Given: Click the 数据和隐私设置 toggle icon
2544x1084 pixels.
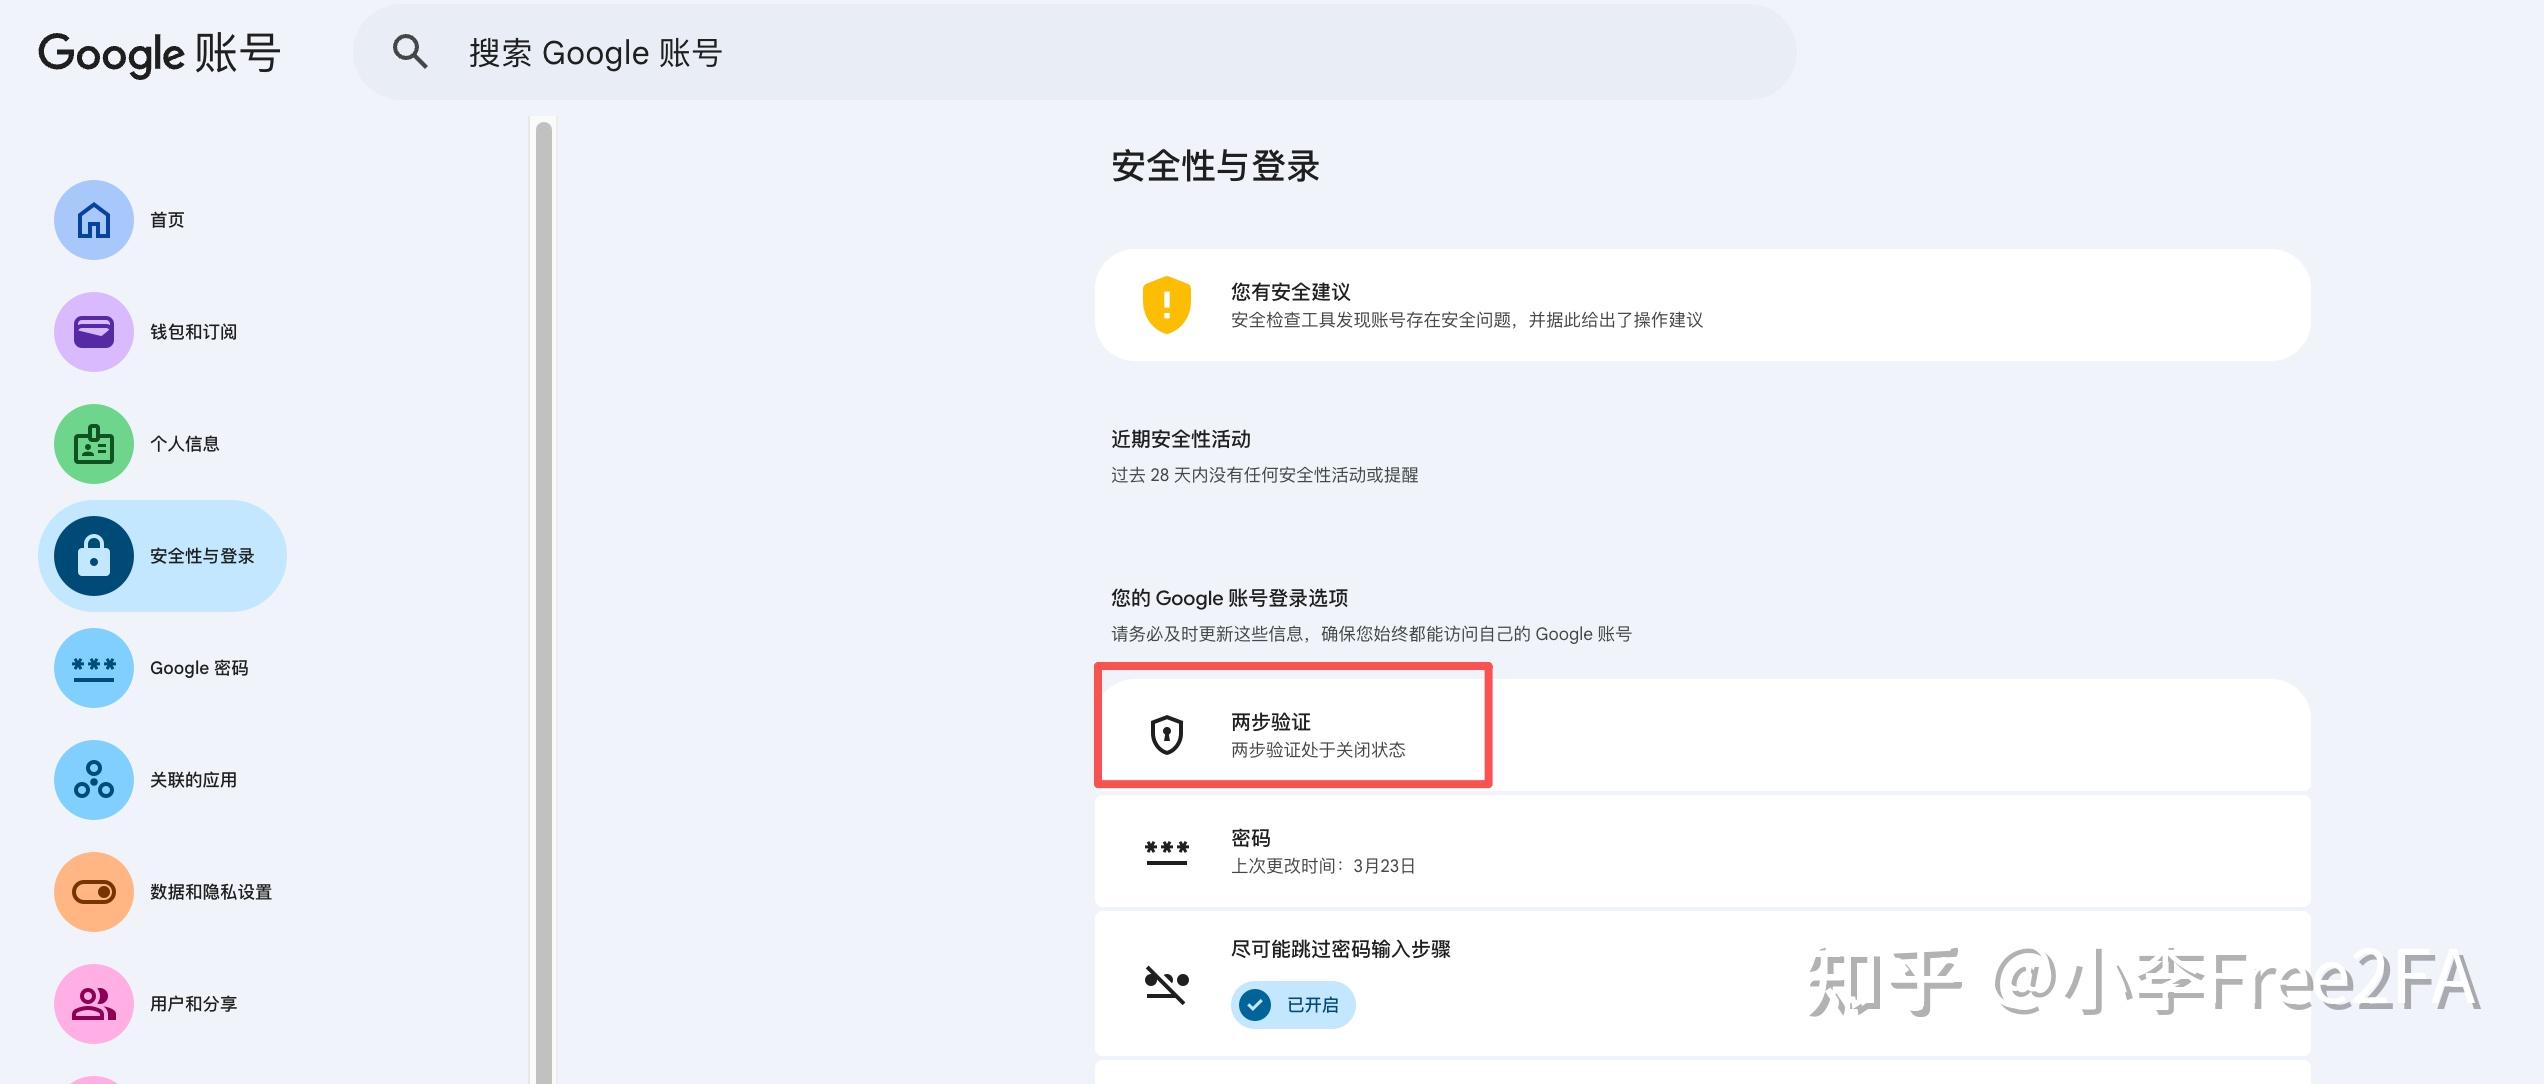Looking at the screenshot, I should 94,892.
